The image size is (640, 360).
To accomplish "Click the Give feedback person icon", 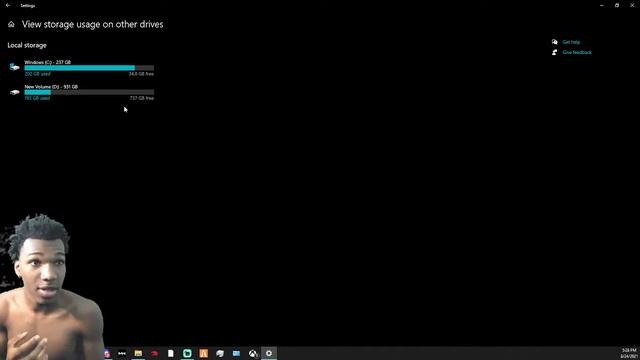I will tap(554, 52).
